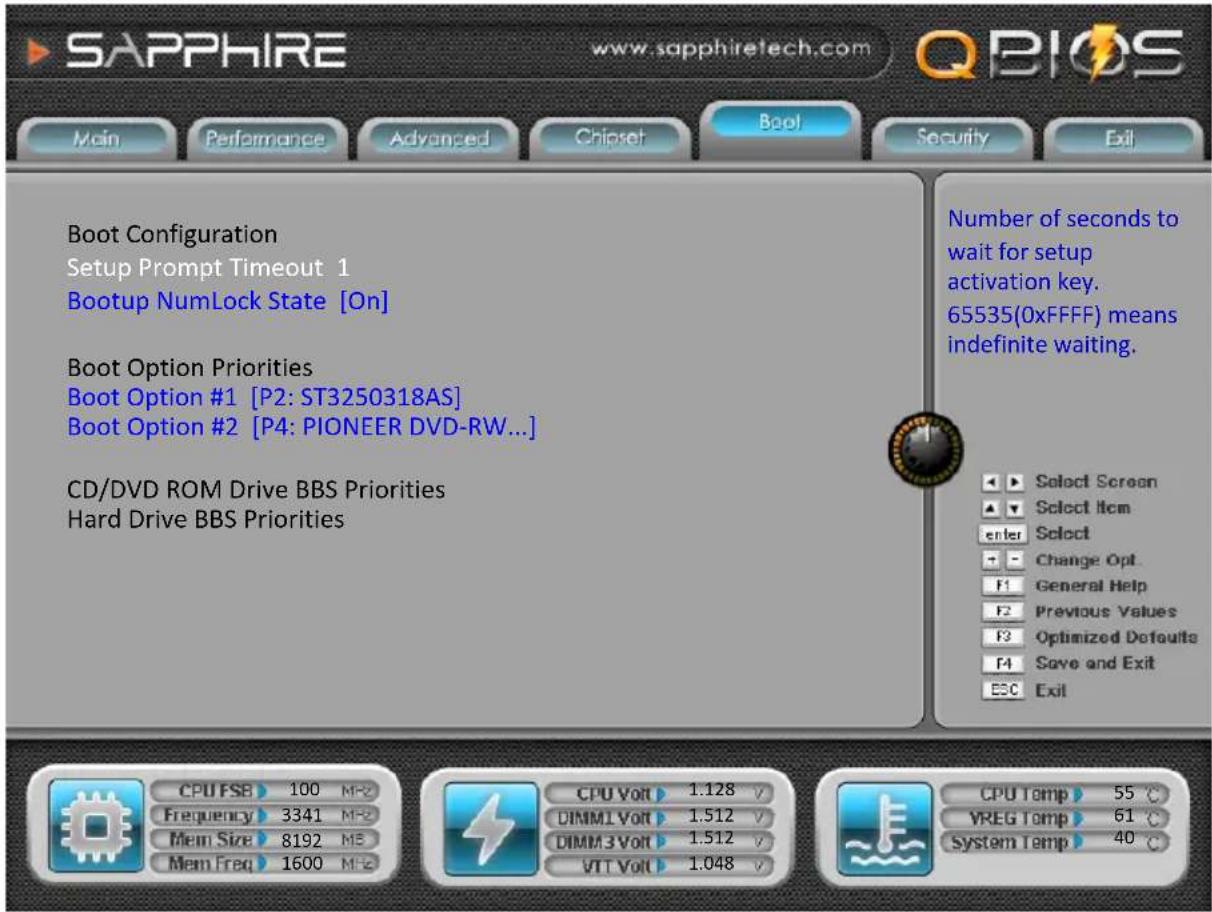The width and height of the screenshot is (1212, 912).
Task: Click the F3 Optimized Defaults key
Action: coord(1003,638)
